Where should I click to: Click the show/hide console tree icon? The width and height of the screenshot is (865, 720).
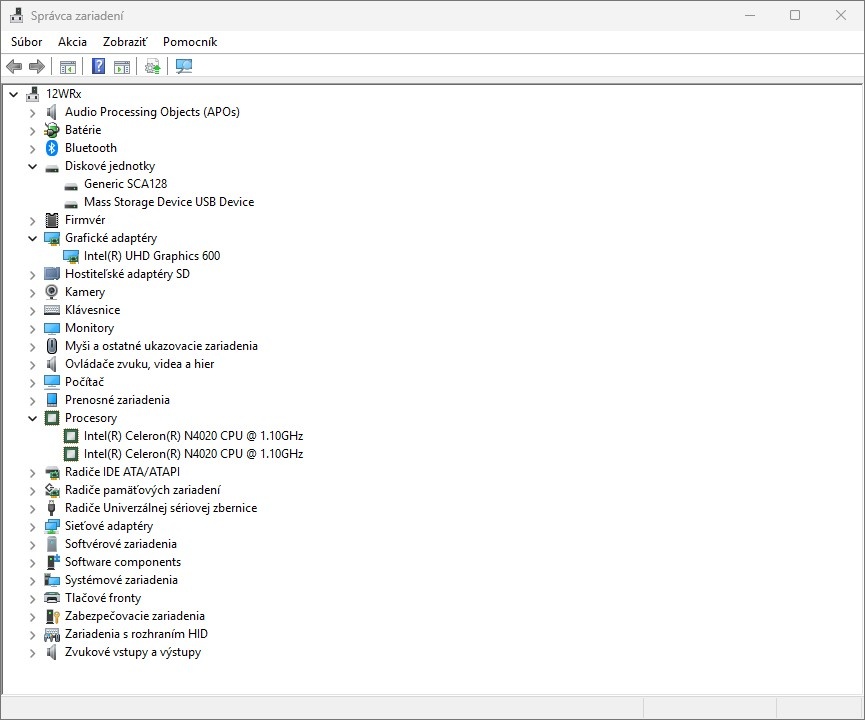click(67, 67)
